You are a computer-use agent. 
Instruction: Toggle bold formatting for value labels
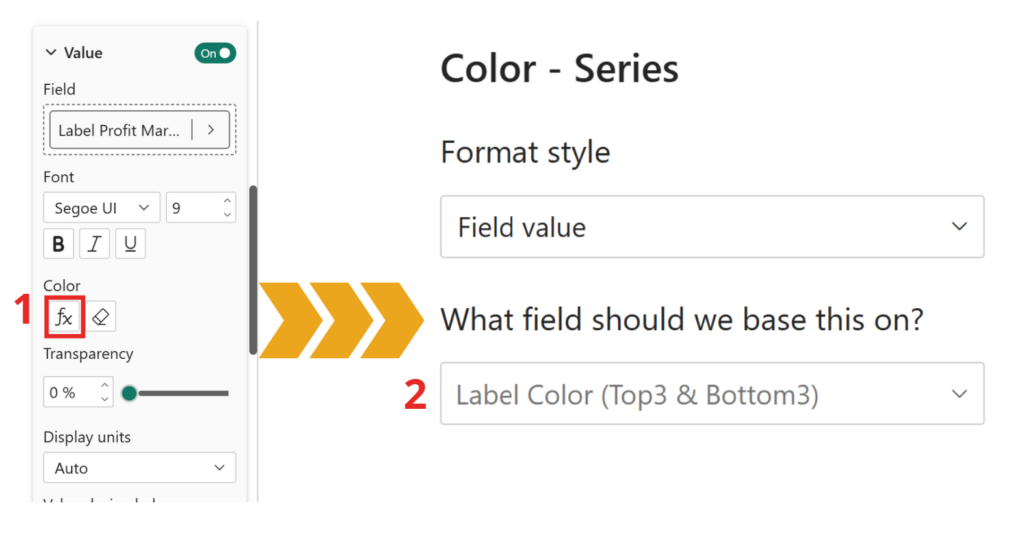[58, 244]
